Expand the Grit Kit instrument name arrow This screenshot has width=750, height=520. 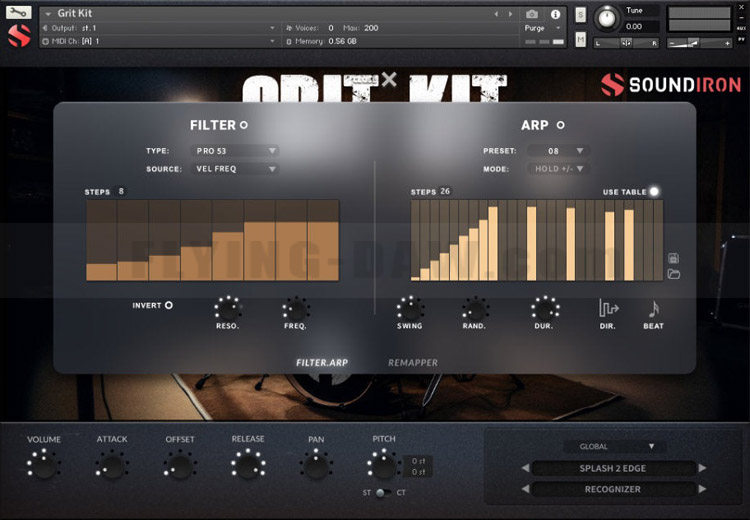coord(48,14)
